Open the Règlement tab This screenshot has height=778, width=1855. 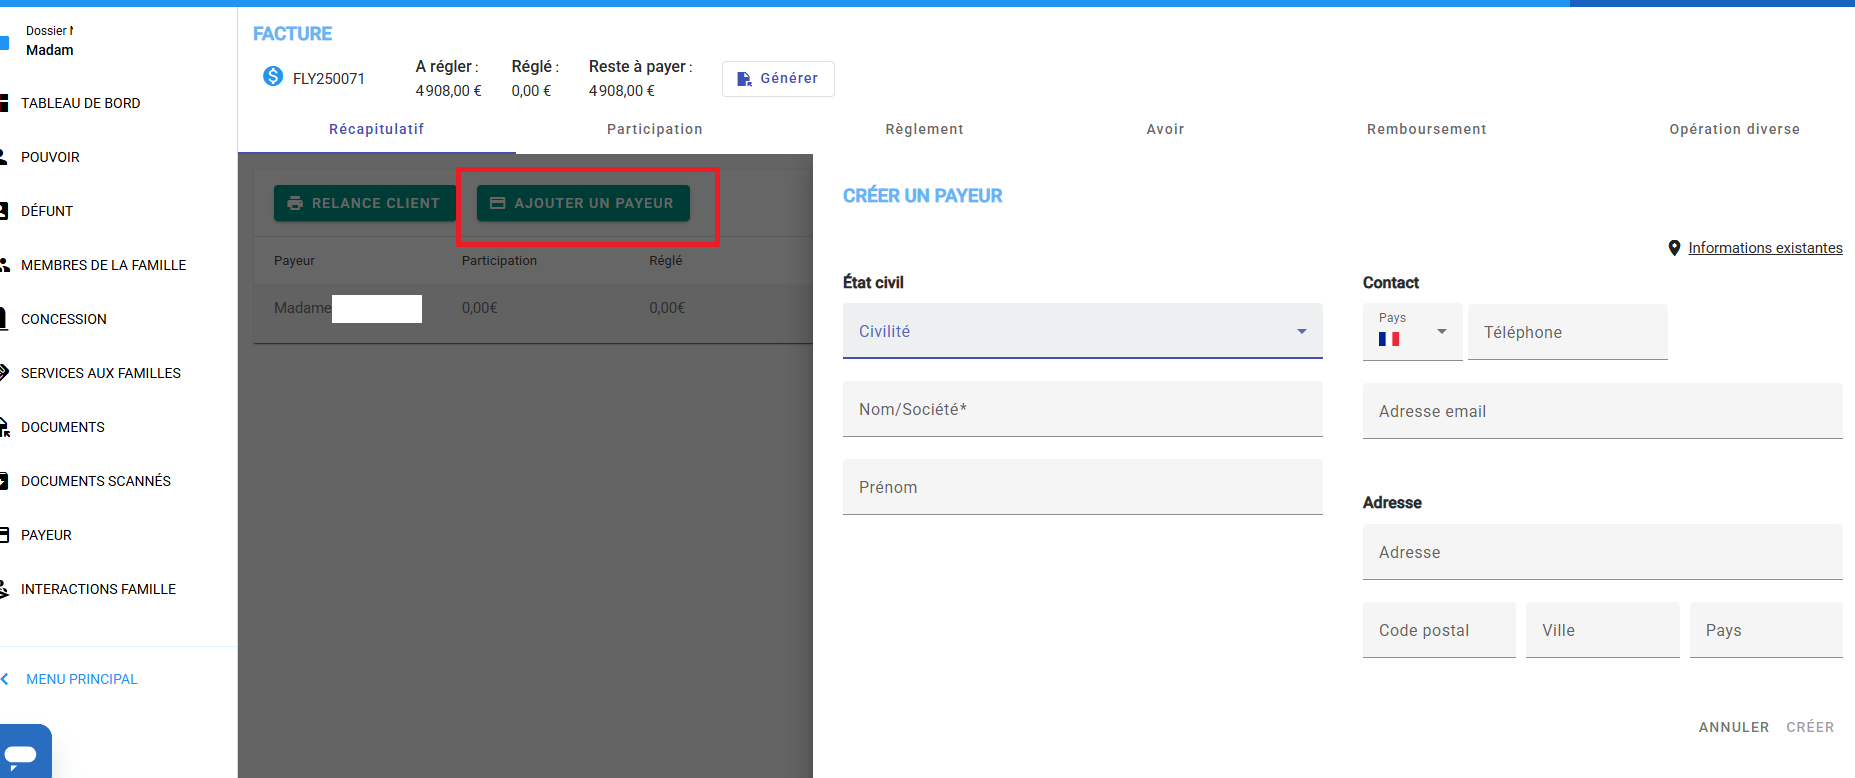(924, 129)
